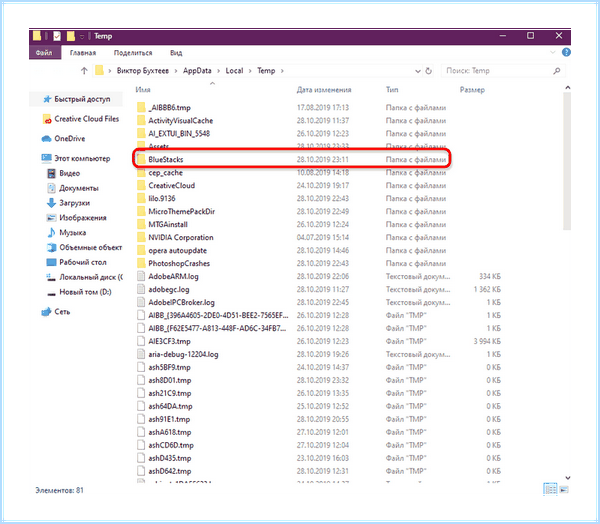Select the aria-debug-12204.log file

(x=183, y=354)
